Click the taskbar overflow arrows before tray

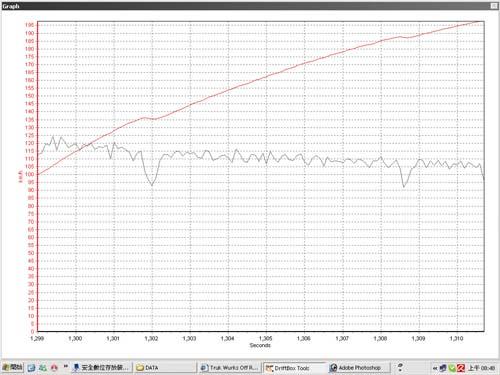tap(400, 368)
